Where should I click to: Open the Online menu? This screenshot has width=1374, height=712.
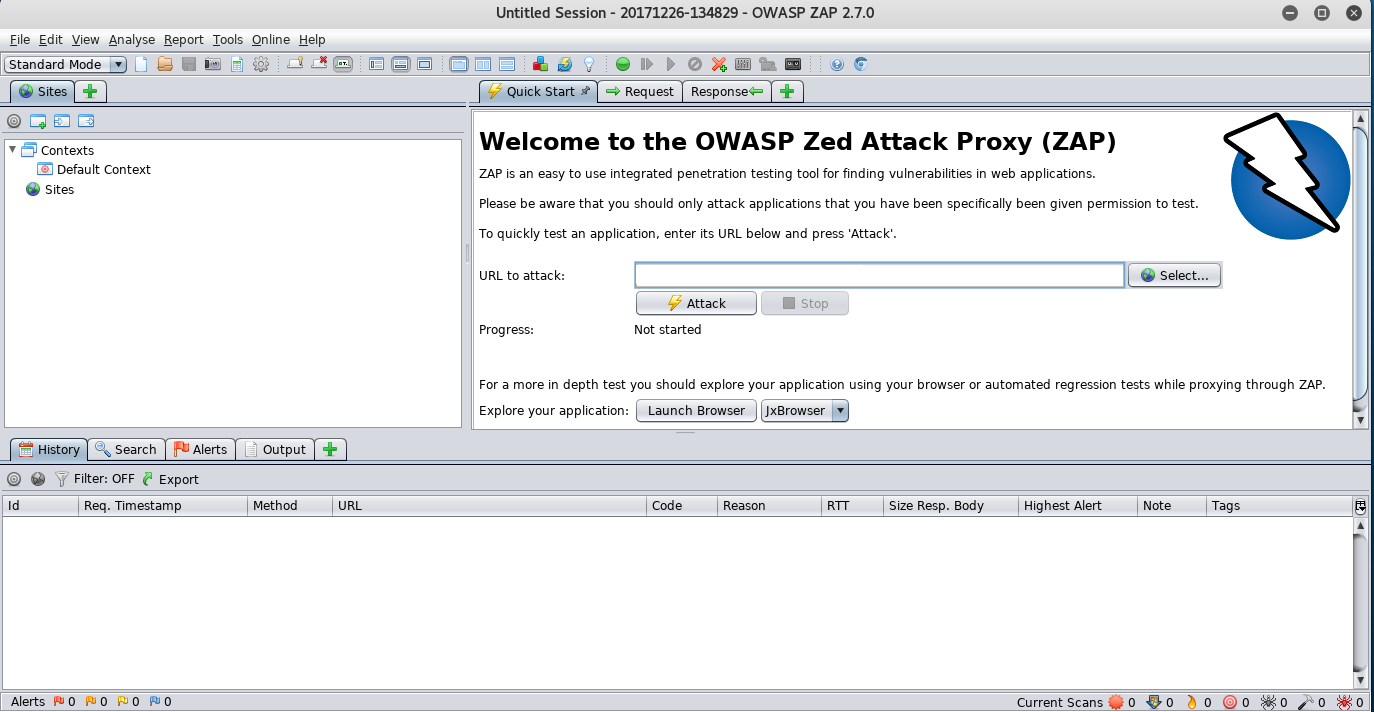tap(271, 39)
